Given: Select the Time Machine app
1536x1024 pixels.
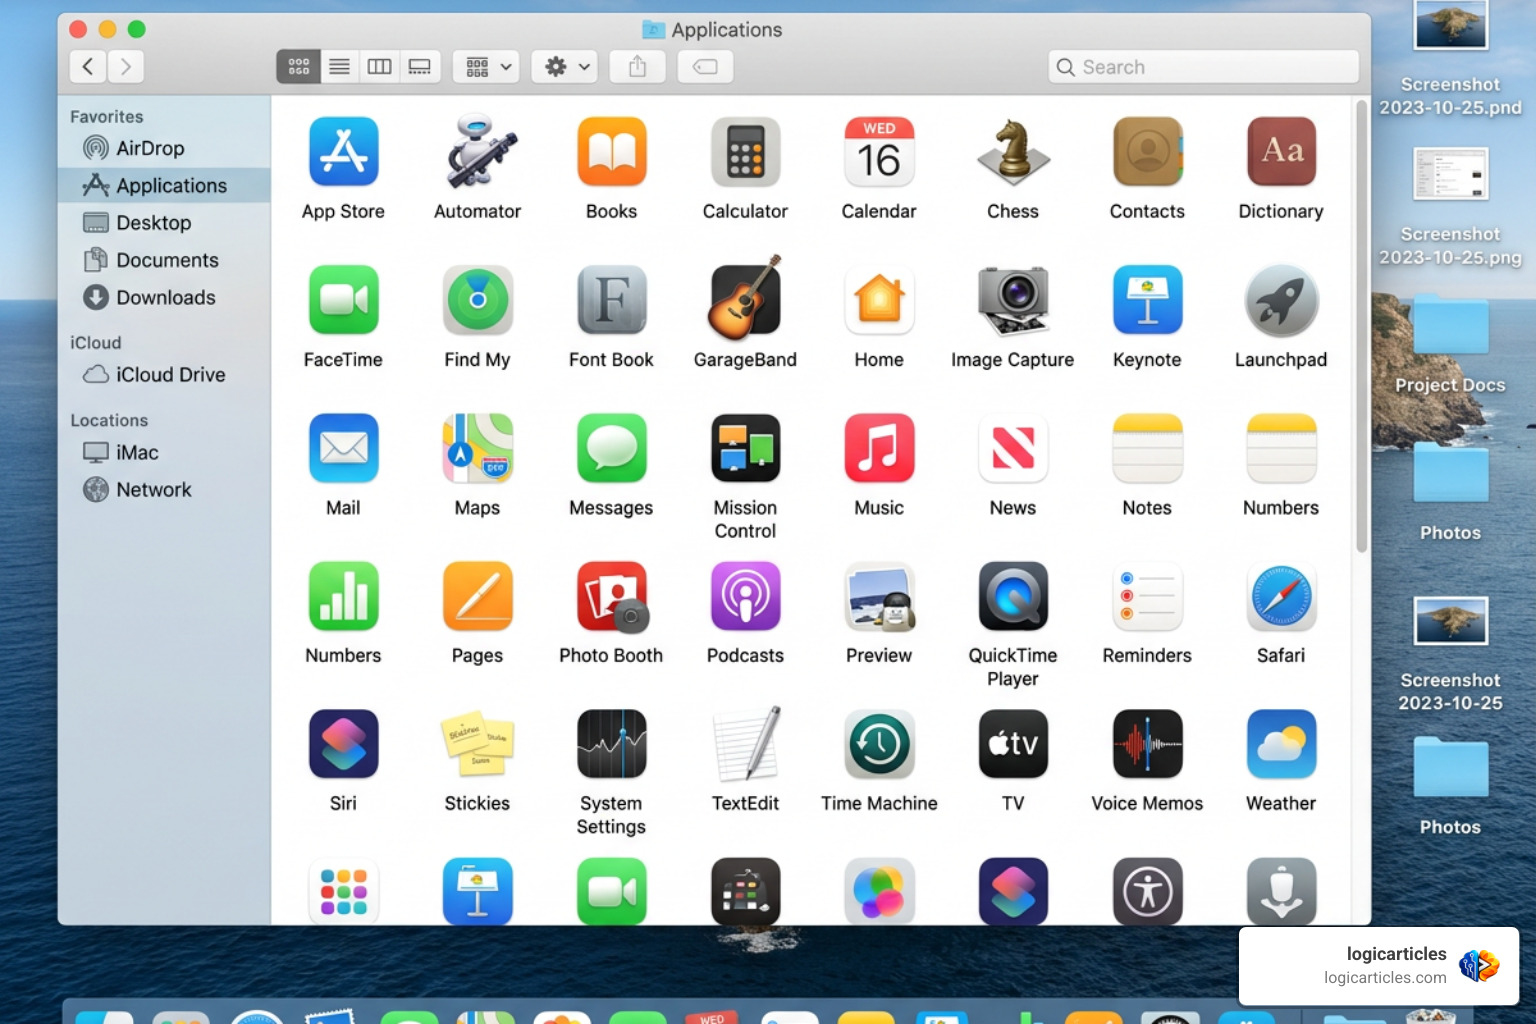Looking at the screenshot, I should tap(879, 744).
